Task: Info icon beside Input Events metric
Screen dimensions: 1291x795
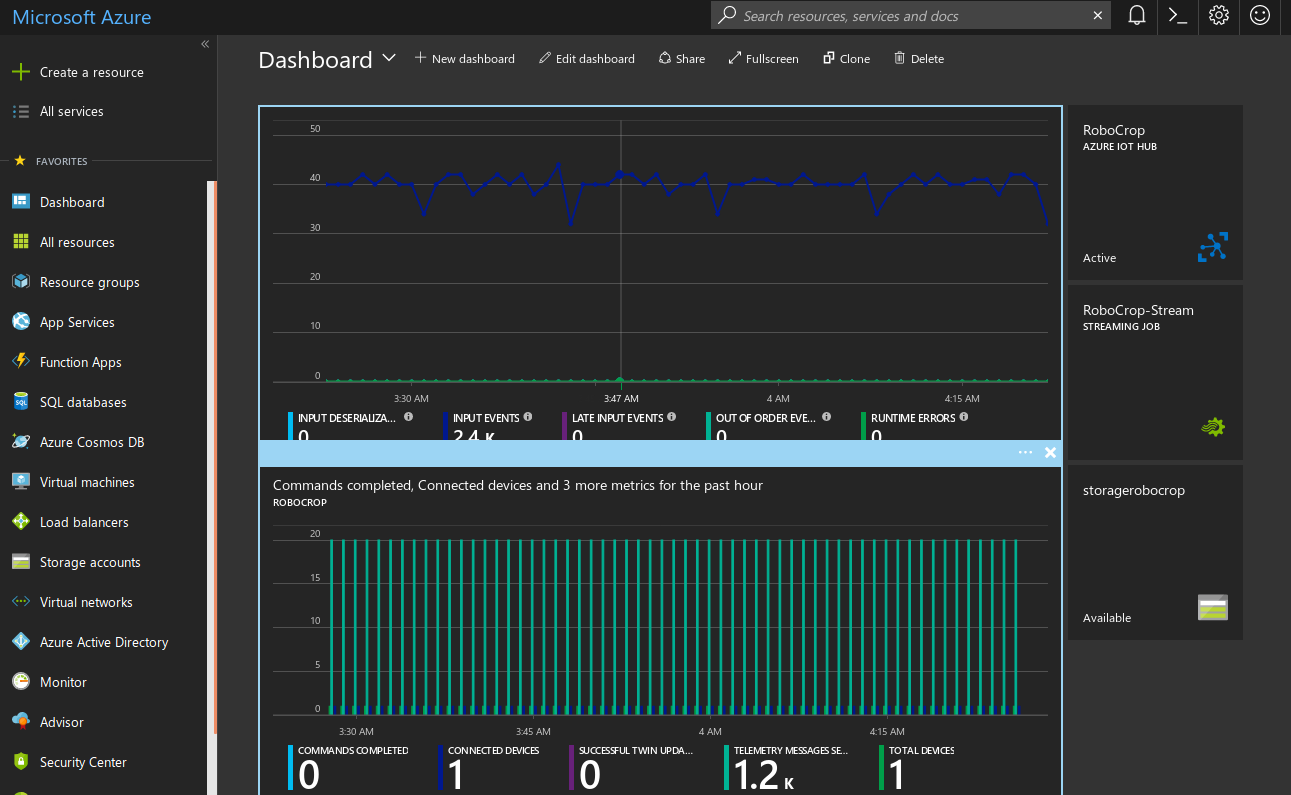Action: click(528, 417)
